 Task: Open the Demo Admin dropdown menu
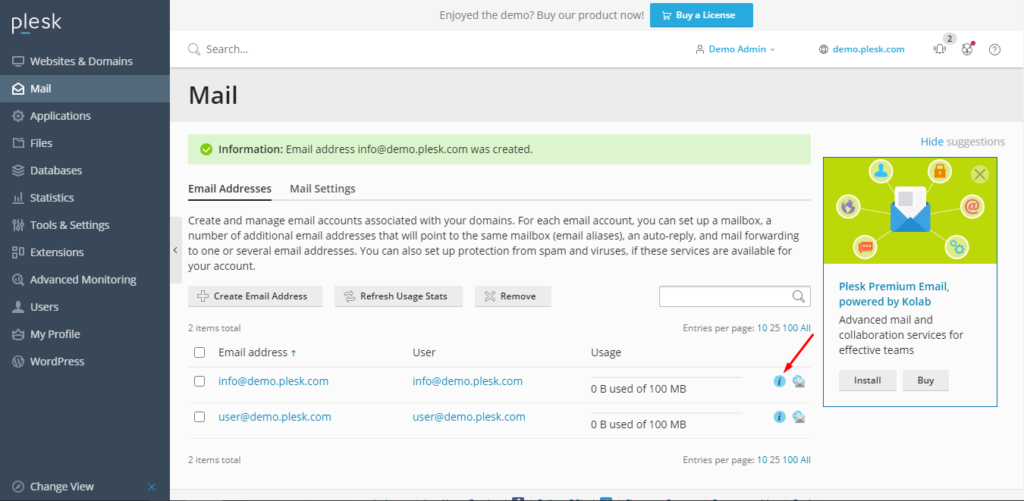(x=735, y=49)
